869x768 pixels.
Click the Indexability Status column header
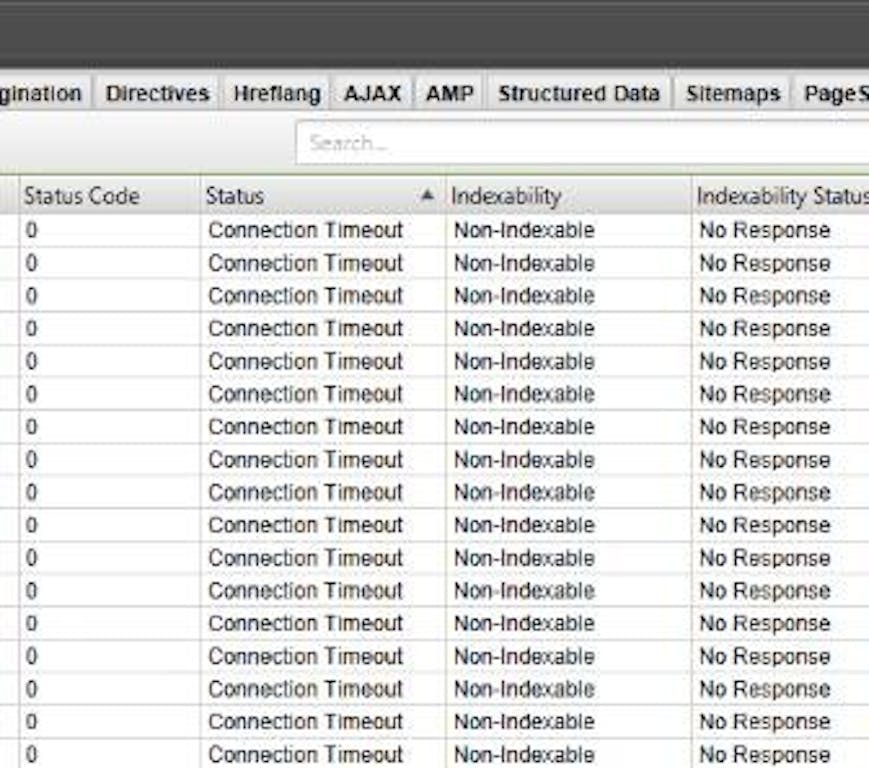[780, 196]
